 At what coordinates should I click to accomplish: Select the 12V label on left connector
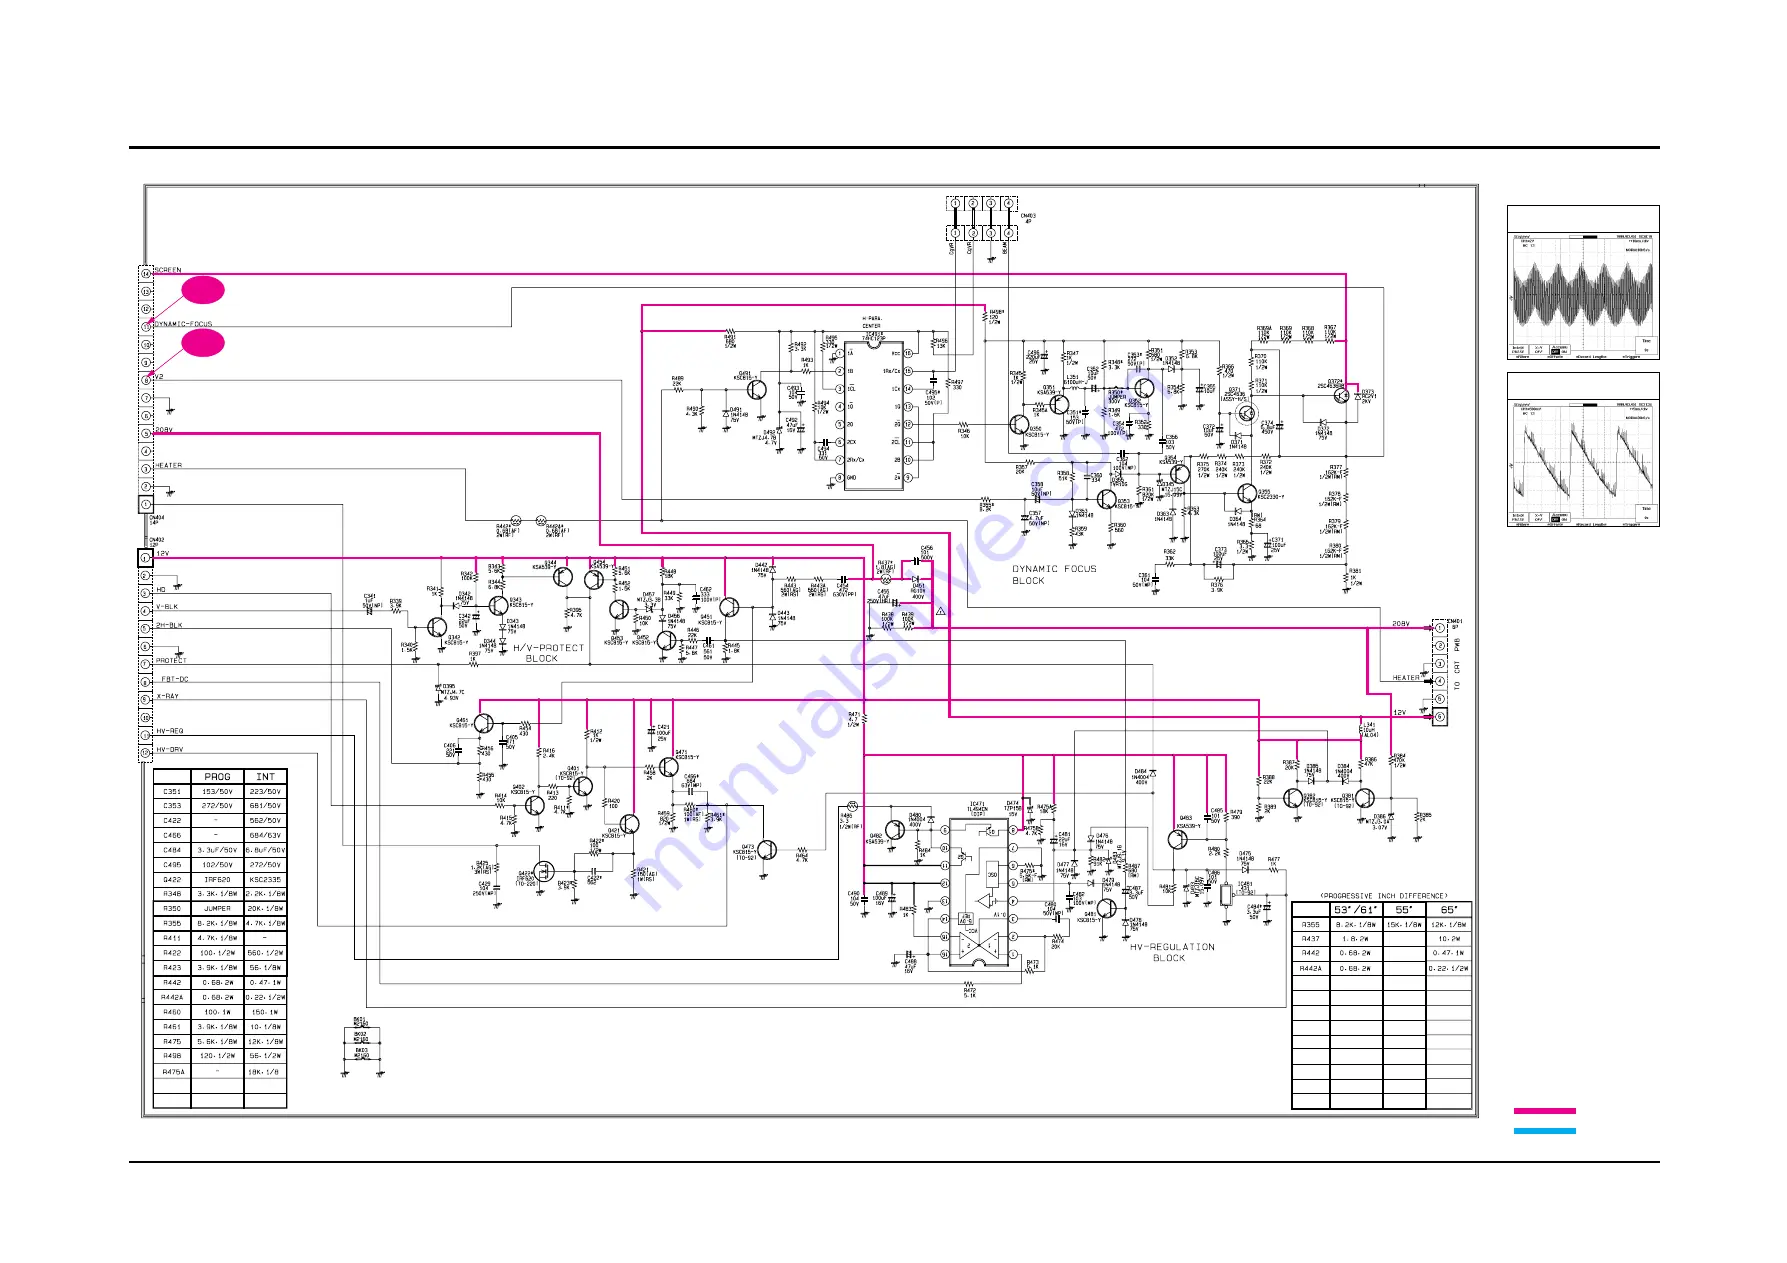[x=163, y=553]
